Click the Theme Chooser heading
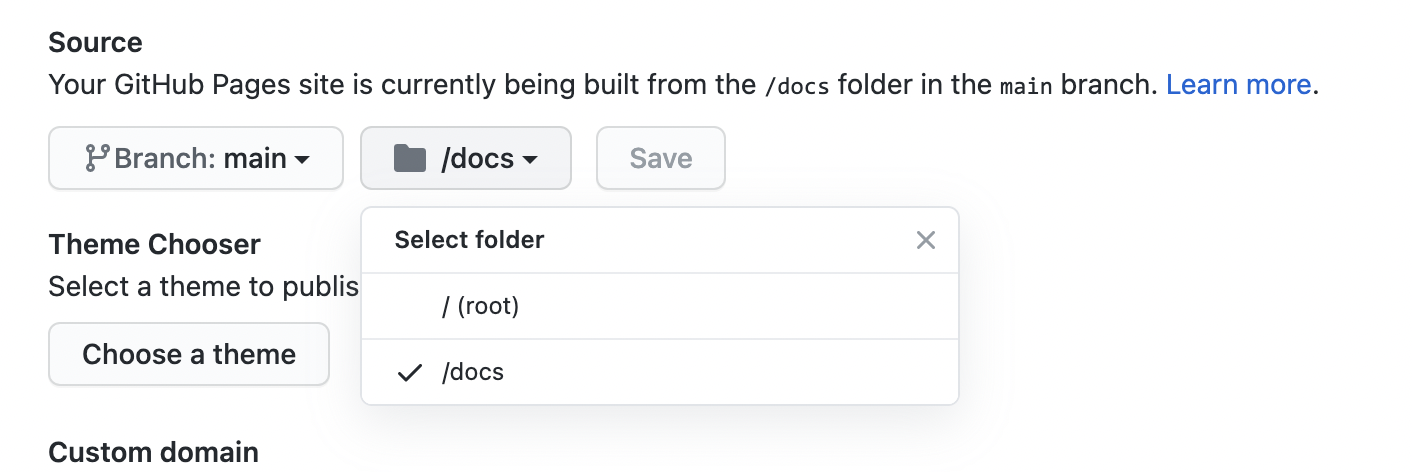The image size is (1412, 472). point(155,244)
